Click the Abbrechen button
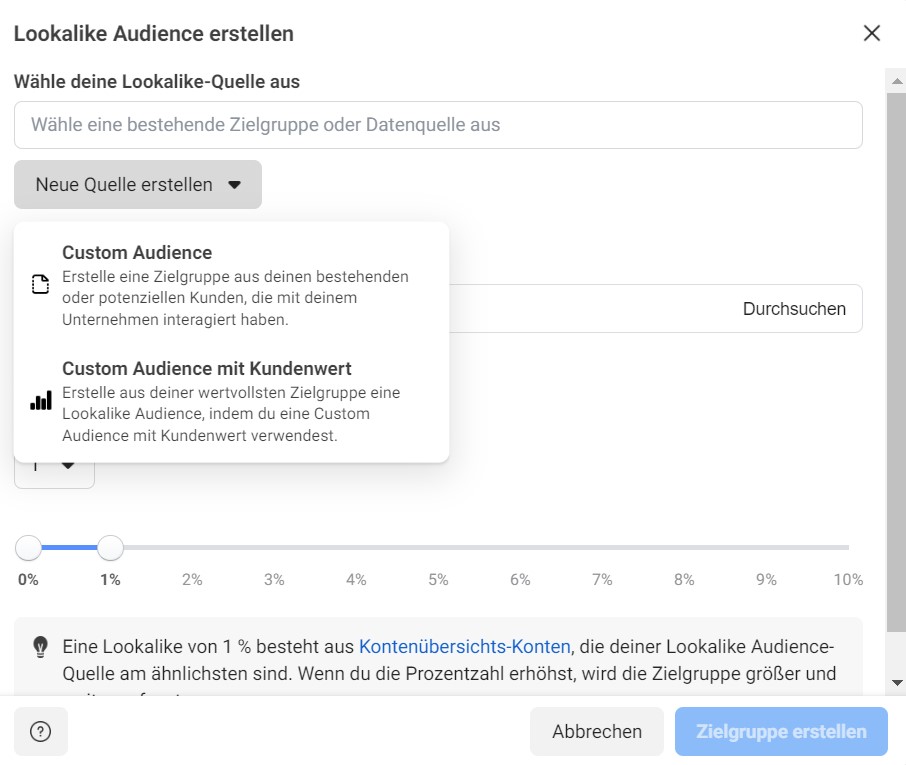906x765 pixels. pyautogui.click(x=596, y=731)
